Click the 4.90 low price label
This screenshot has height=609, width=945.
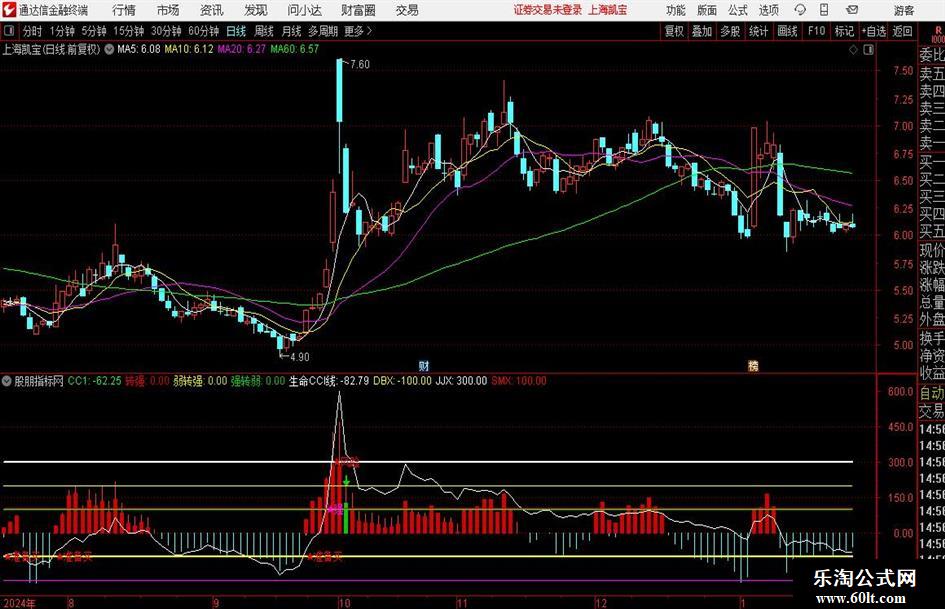(x=300, y=357)
